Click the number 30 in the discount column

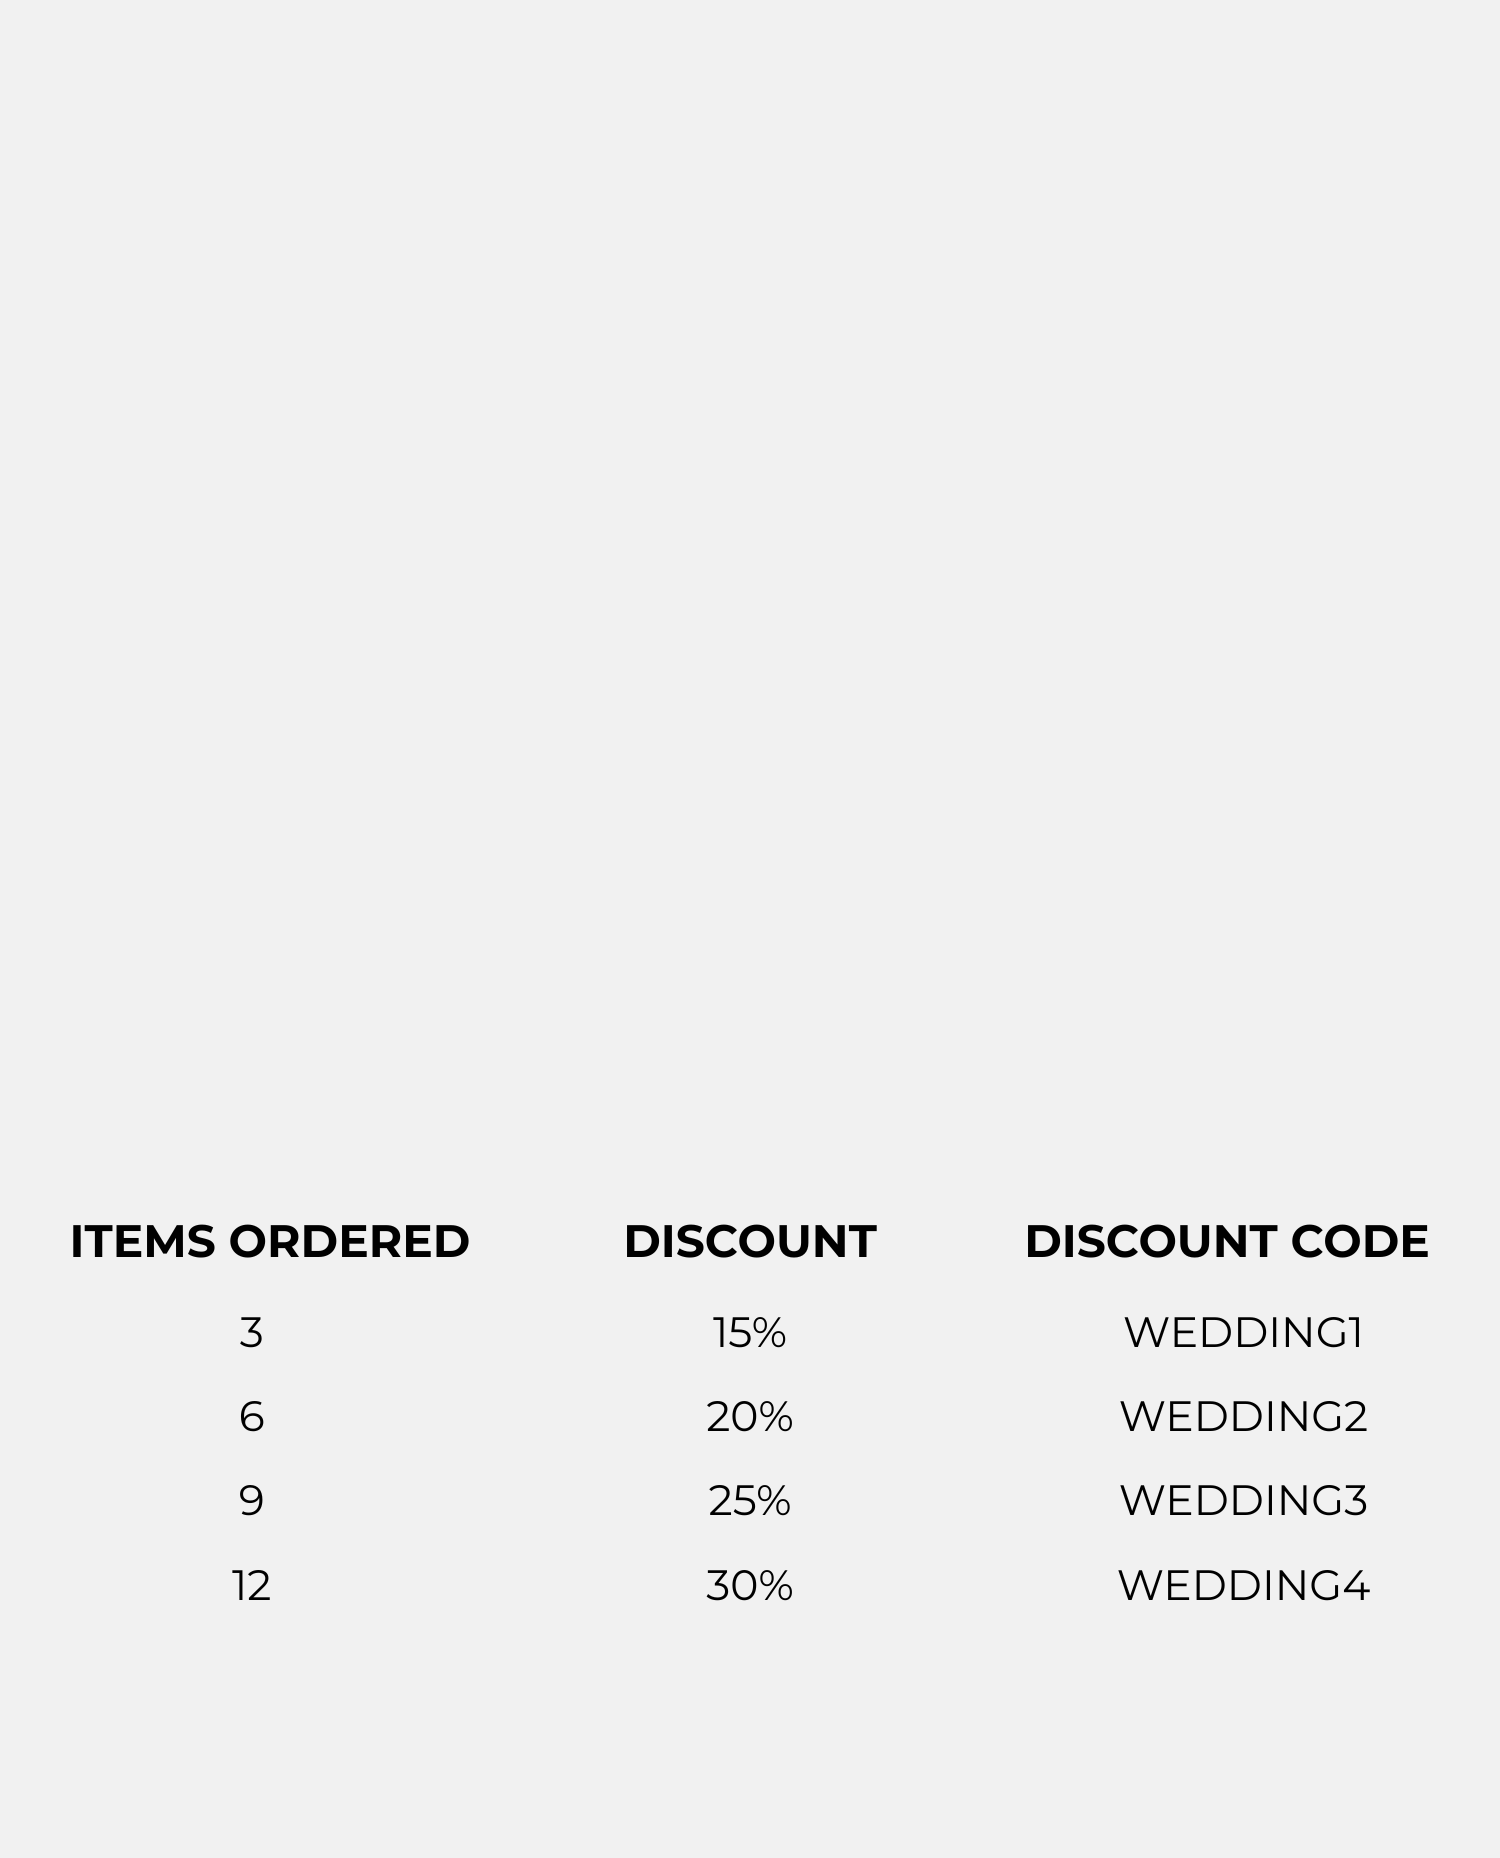tap(730, 1586)
